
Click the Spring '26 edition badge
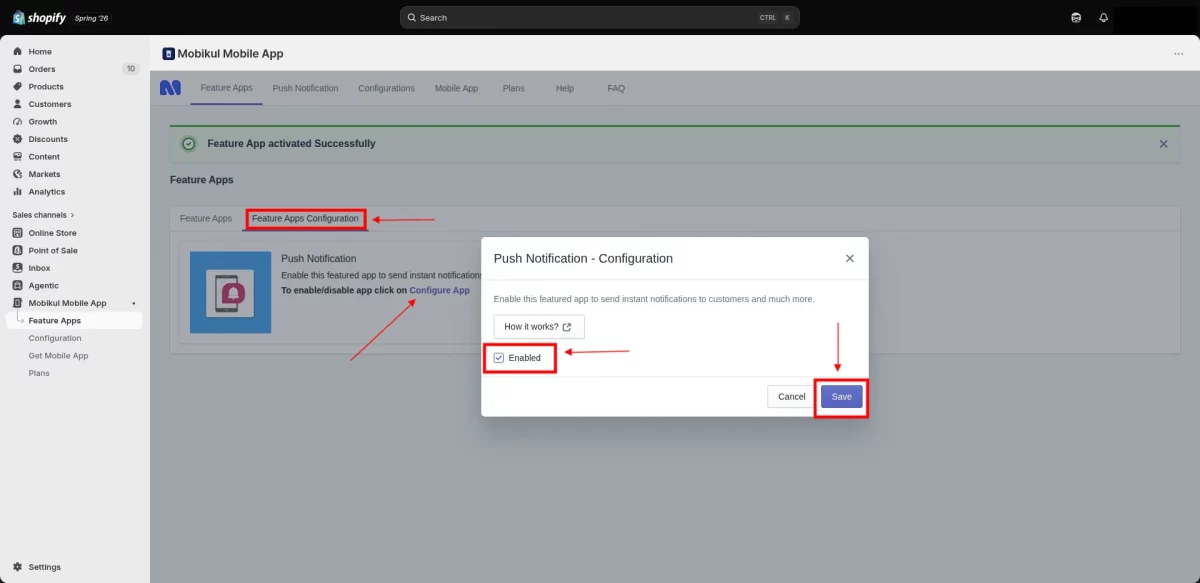[x=91, y=18]
